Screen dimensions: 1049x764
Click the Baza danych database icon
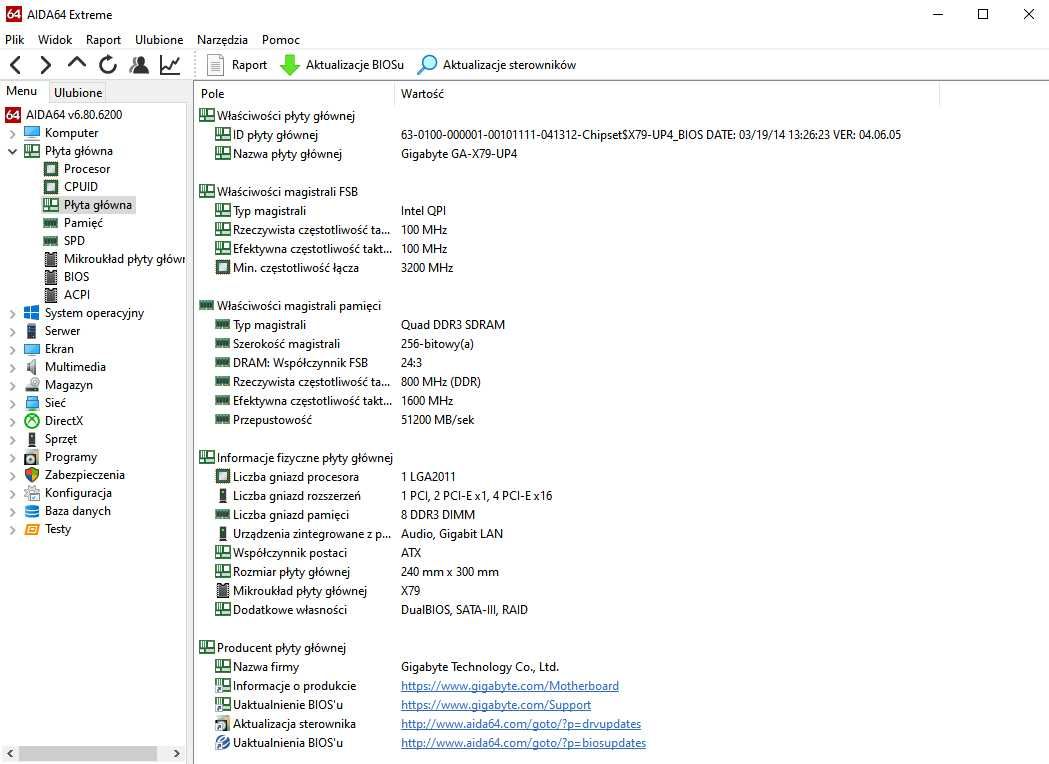point(31,511)
